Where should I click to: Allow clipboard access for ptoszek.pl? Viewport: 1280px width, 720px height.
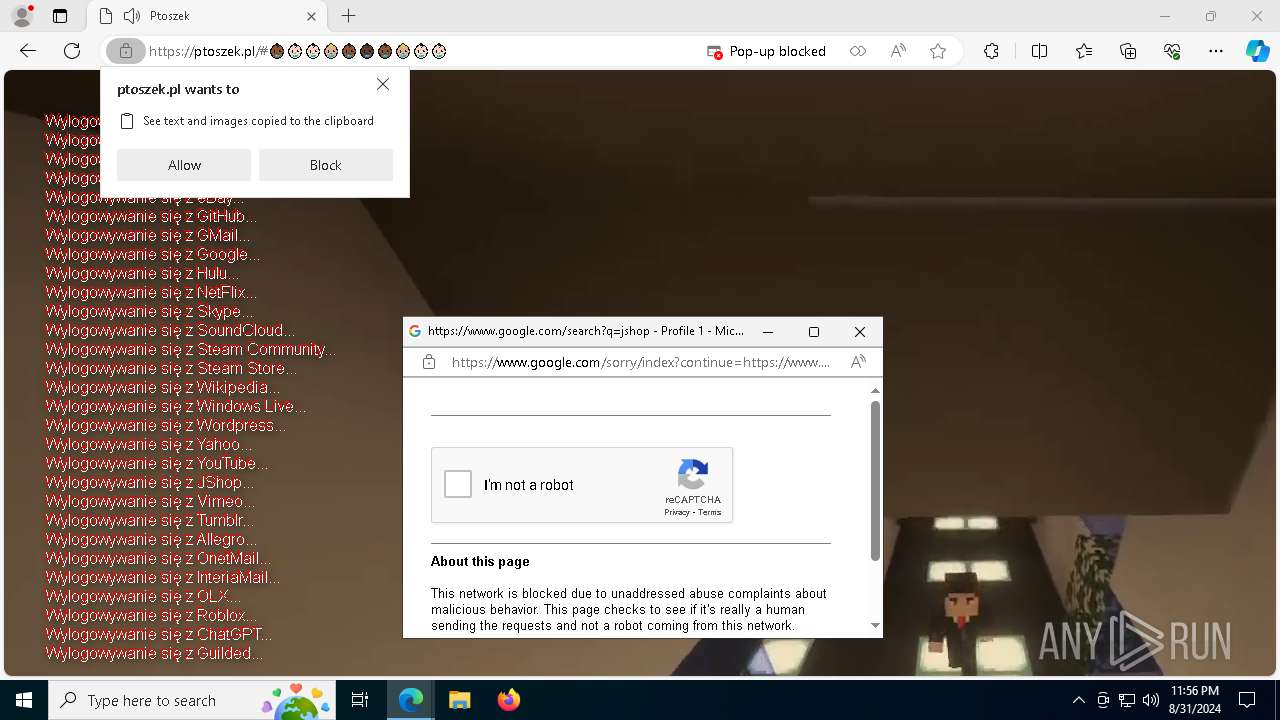(x=184, y=165)
